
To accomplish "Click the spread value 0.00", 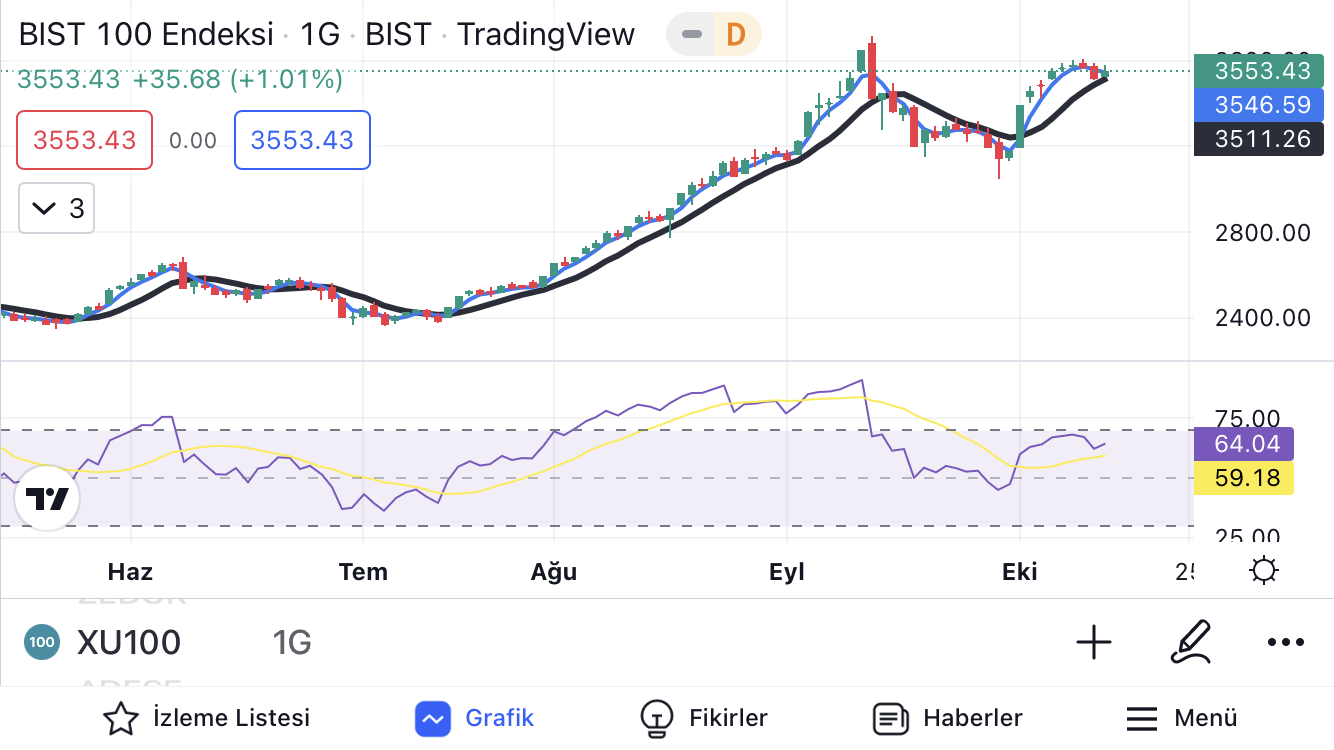I will point(193,140).
